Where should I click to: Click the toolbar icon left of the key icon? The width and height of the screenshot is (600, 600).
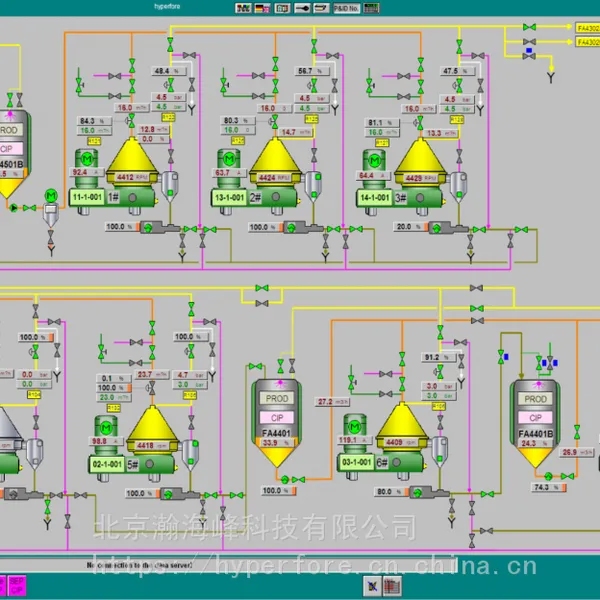(282, 8)
